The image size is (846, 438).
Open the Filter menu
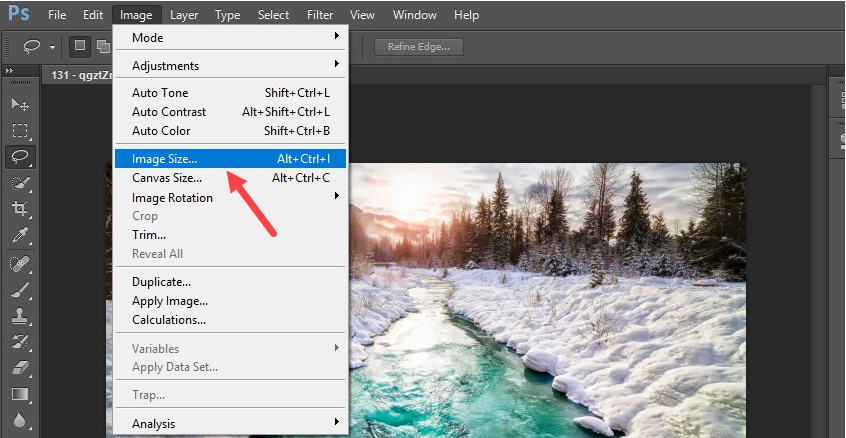(320, 15)
